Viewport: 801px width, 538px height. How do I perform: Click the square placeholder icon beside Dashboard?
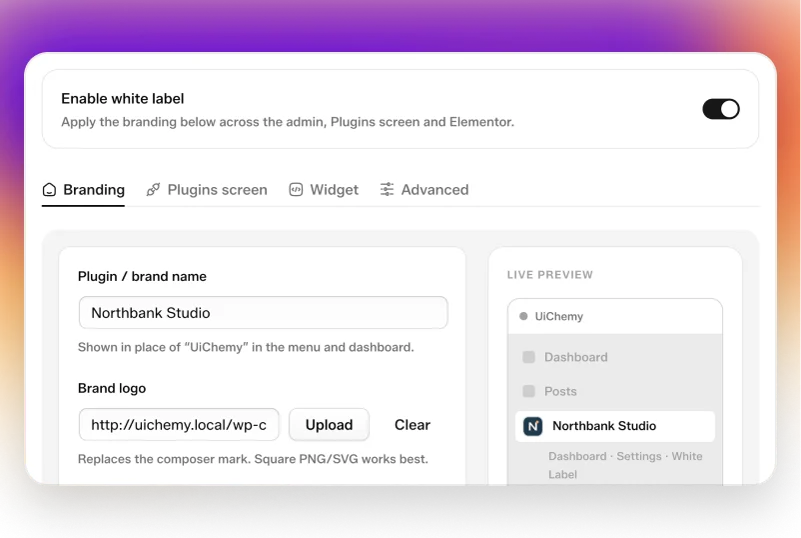pyautogui.click(x=529, y=357)
